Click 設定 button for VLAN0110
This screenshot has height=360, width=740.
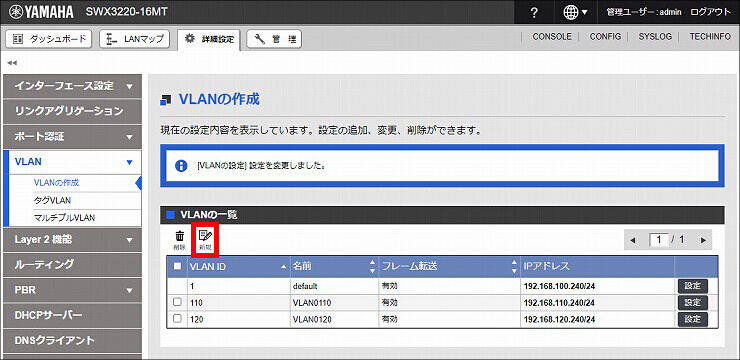[693, 302]
